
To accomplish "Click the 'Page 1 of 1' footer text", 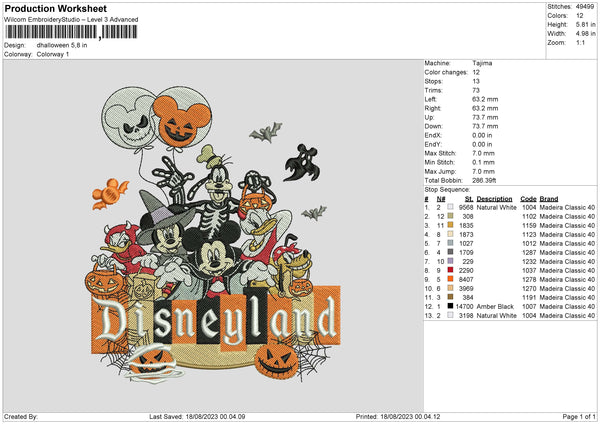I will click(579, 416).
